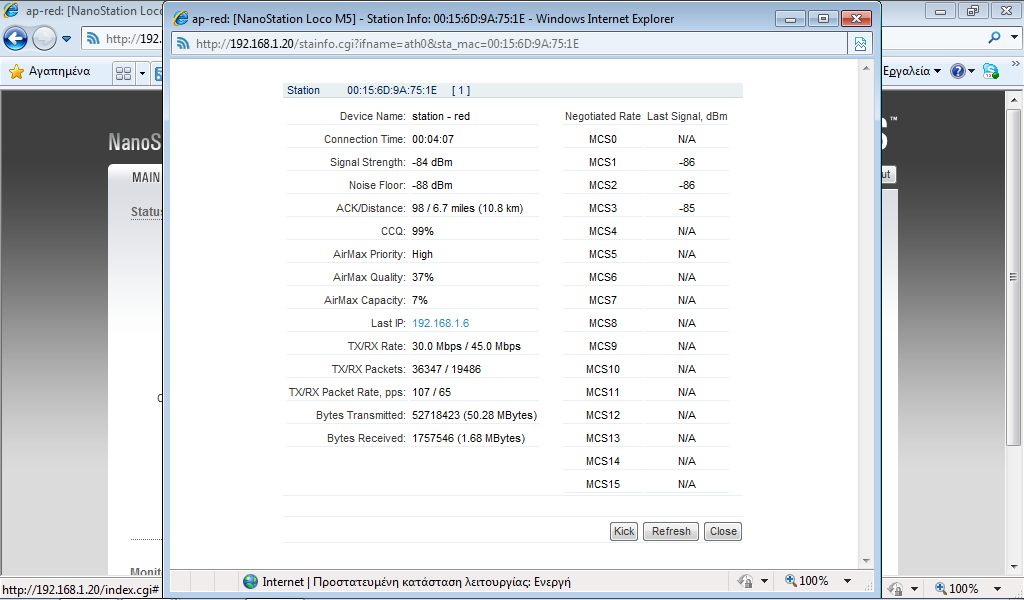Image resolution: width=1024 pixels, height=600 pixels.
Task: Select the TX/RX Rate value 30.0 Mbps / 45.0 Mbps
Action: coord(466,346)
